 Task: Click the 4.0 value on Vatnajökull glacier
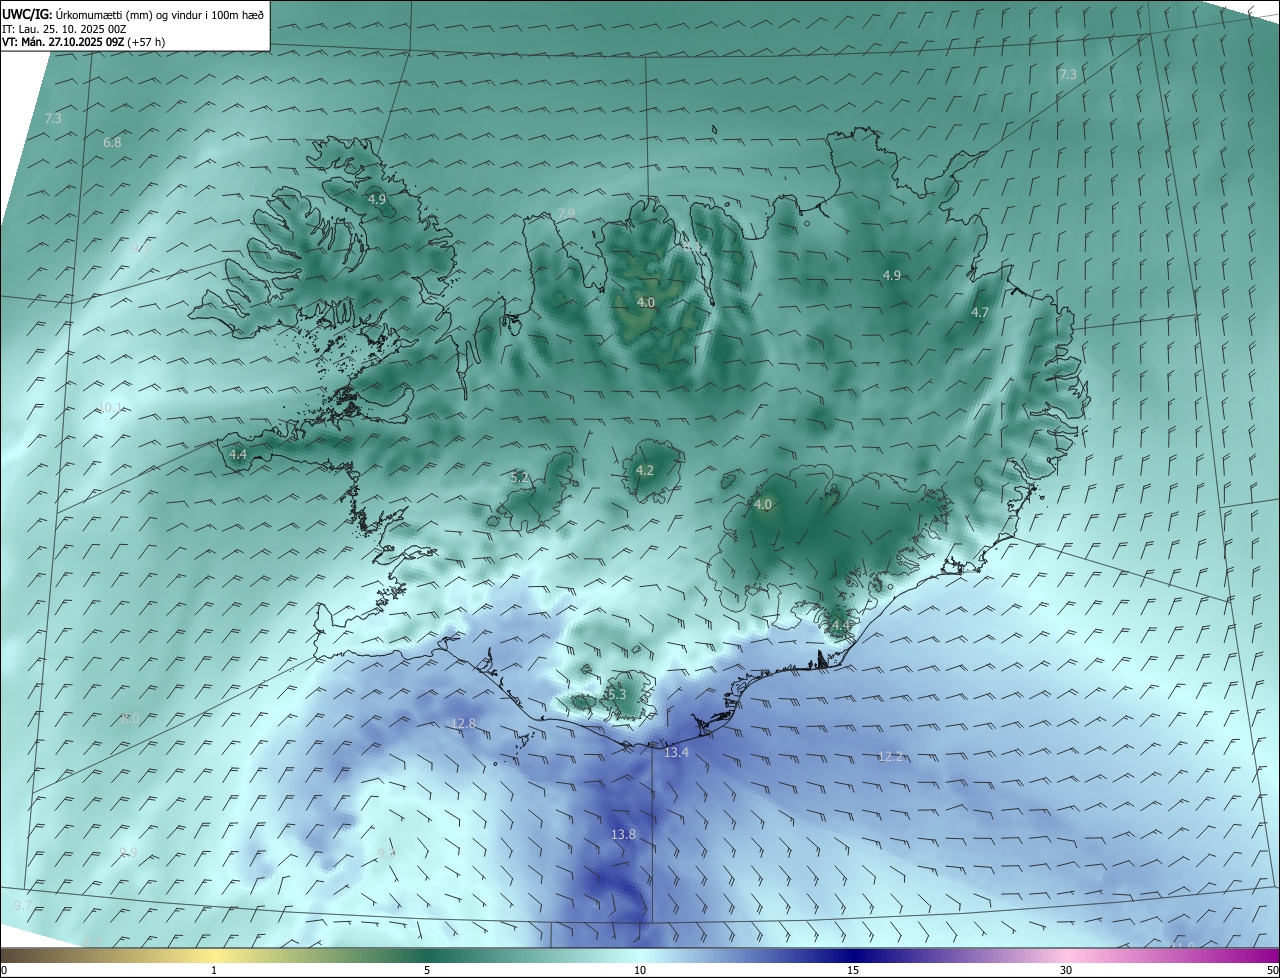pos(763,505)
